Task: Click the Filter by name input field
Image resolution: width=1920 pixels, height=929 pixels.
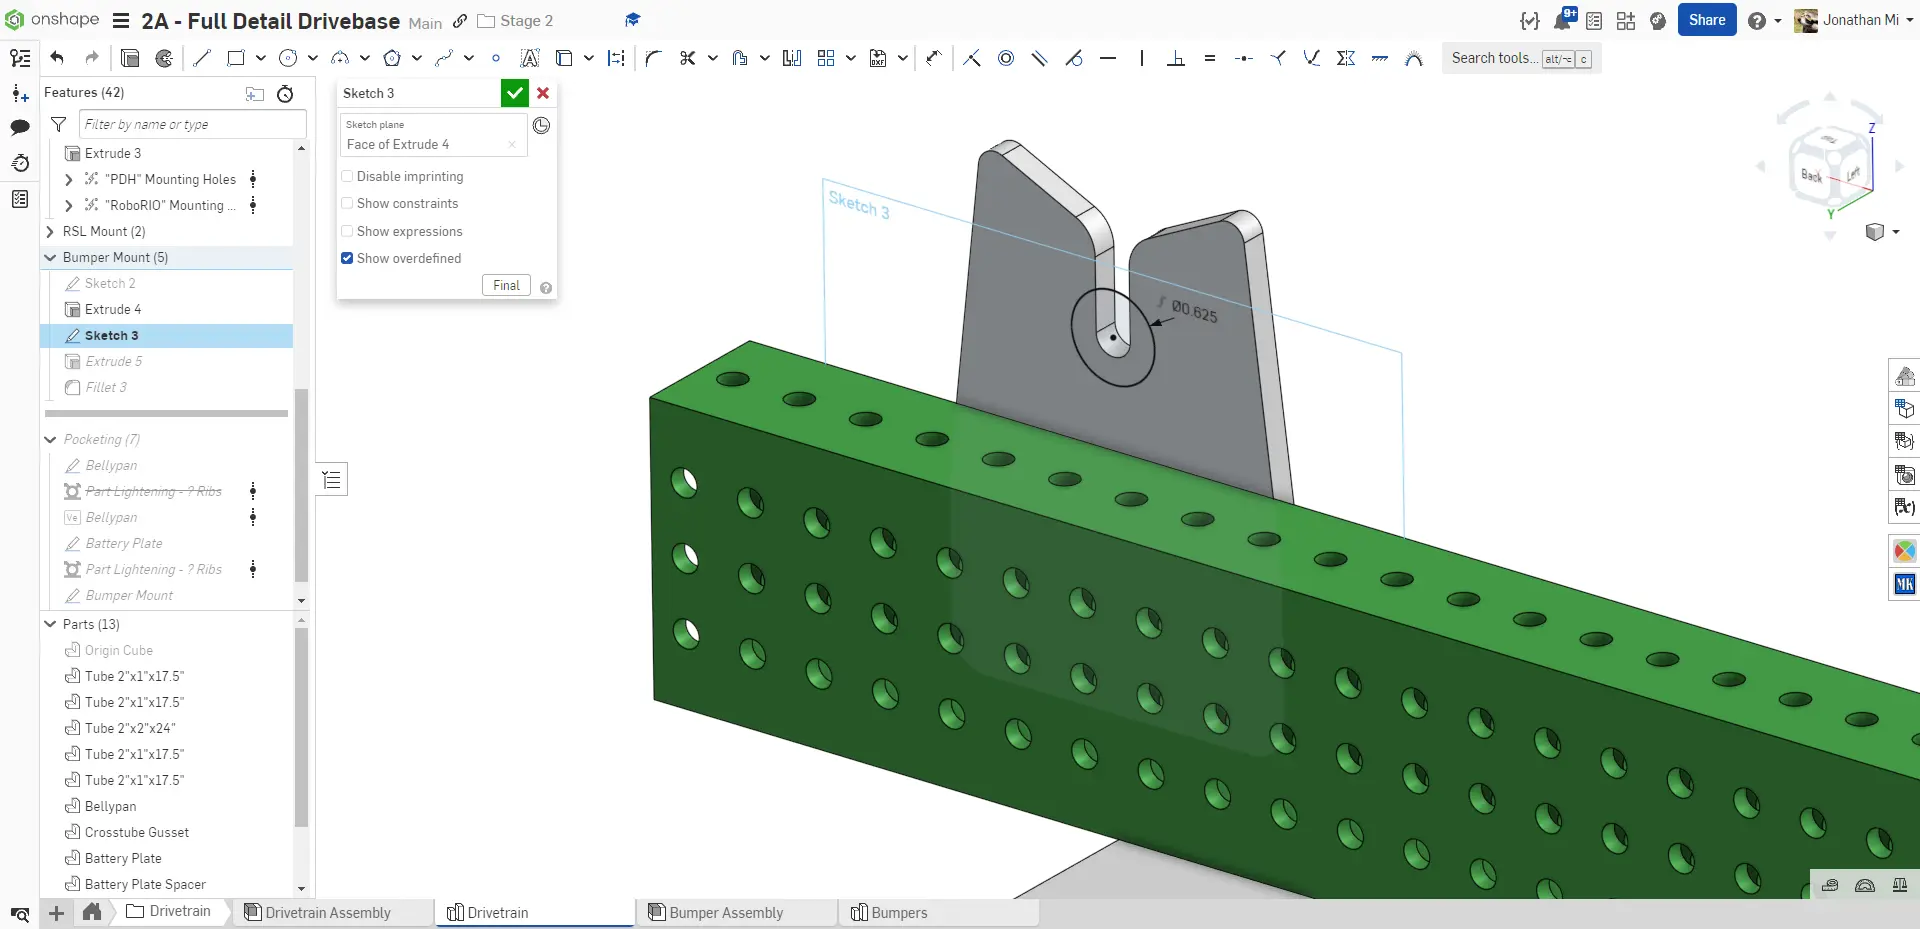Action: pyautogui.click(x=192, y=124)
